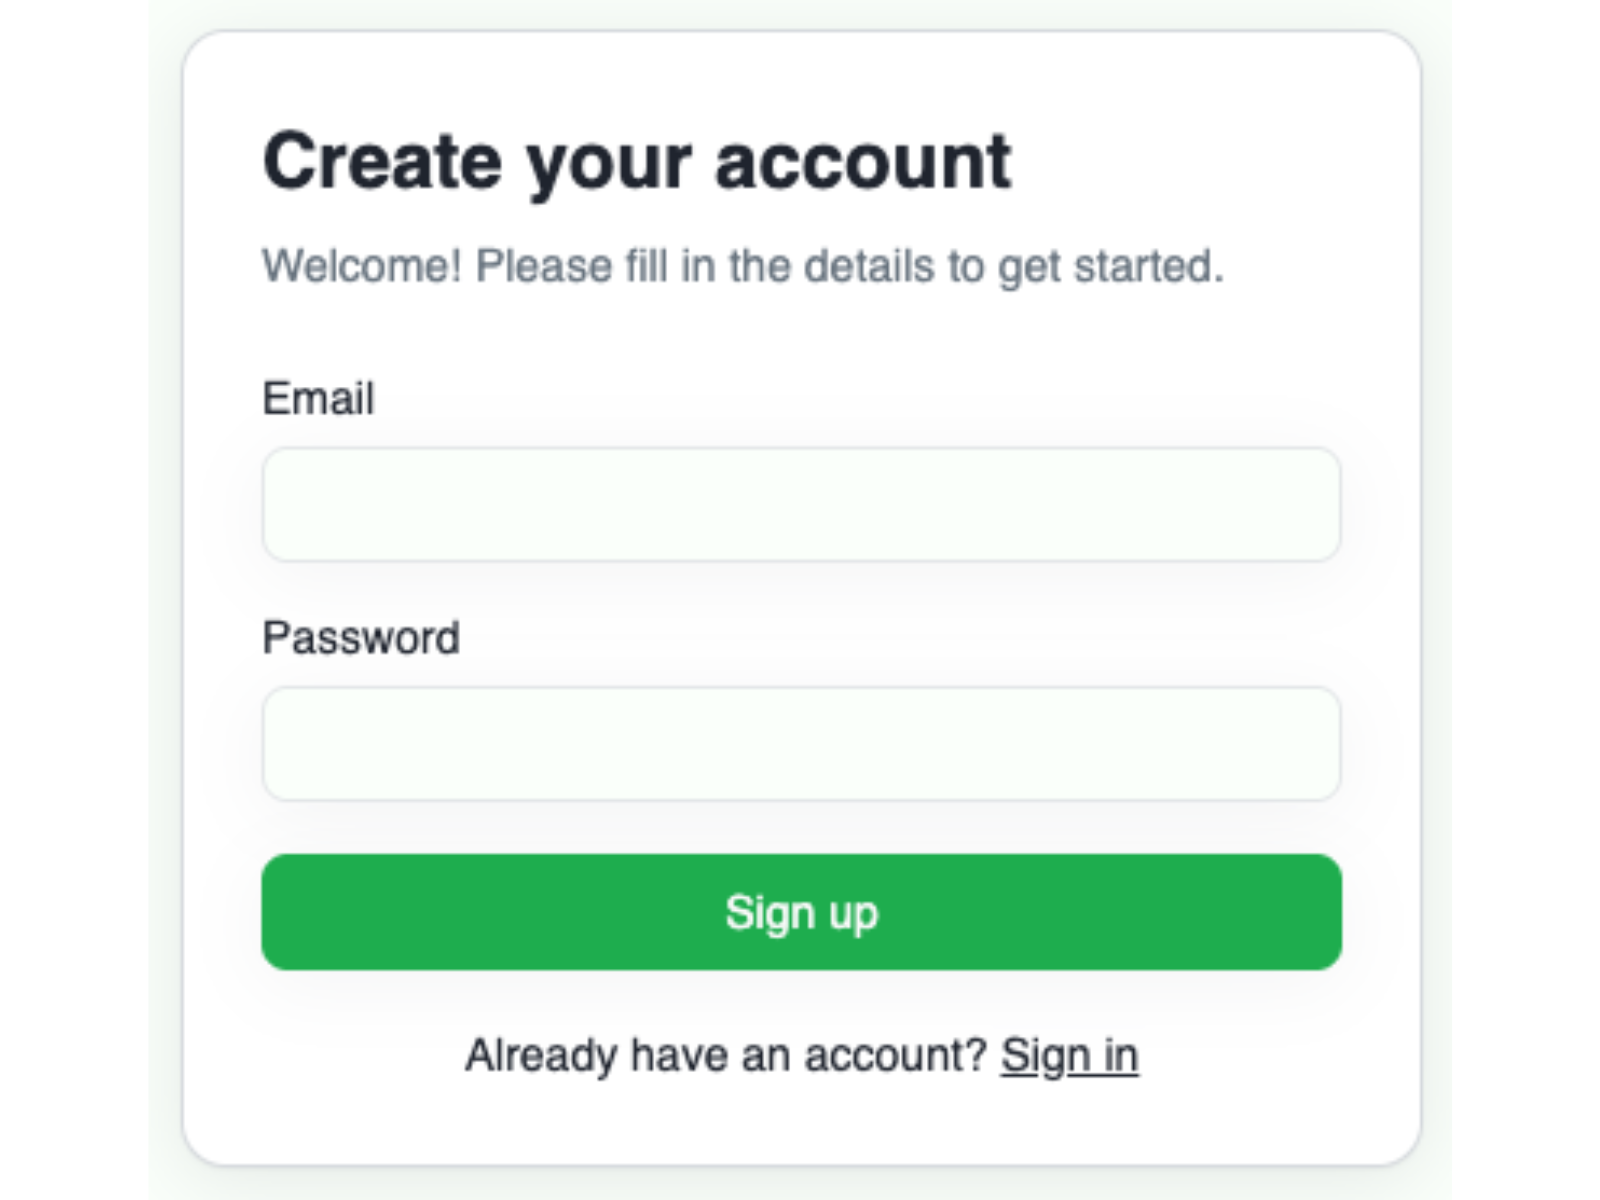The height and width of the screenshot is (1200, 1600).
Task: Click the Welcome subtitle text
Action: pyautogui.click(x=742, y=266)
